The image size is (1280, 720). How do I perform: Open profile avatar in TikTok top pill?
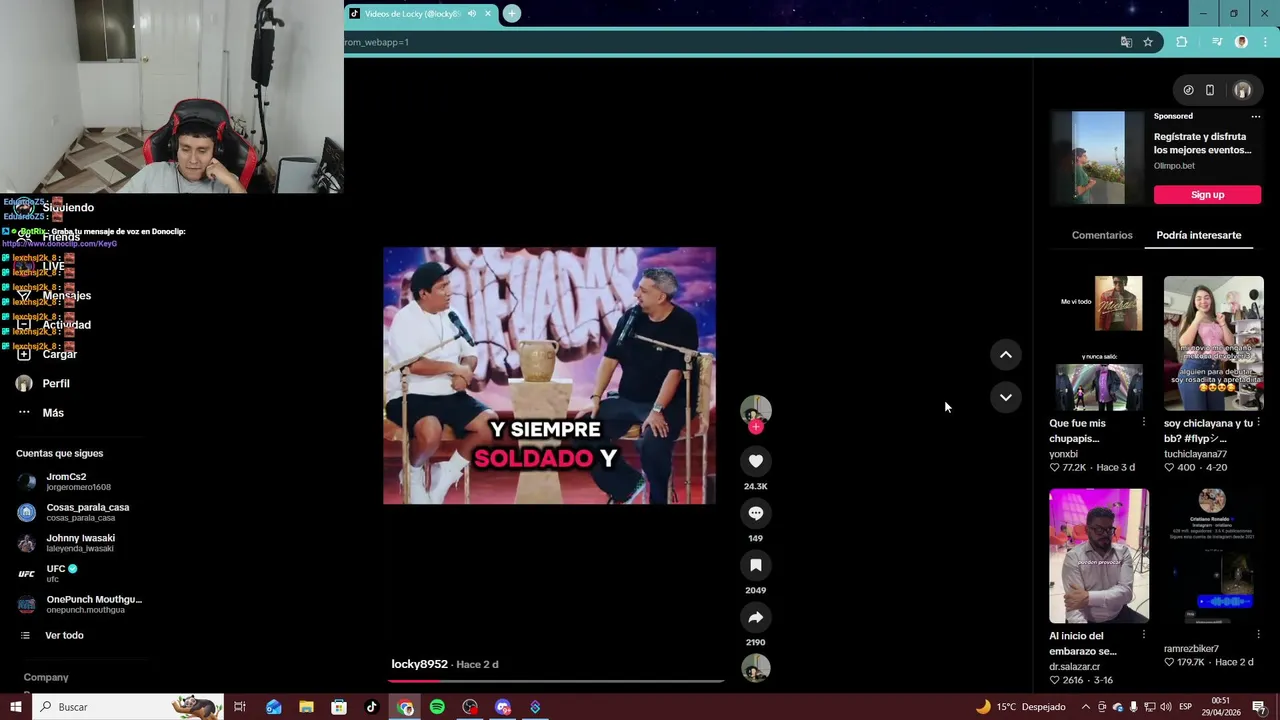pyautogui.click(x=1242, y=90)
